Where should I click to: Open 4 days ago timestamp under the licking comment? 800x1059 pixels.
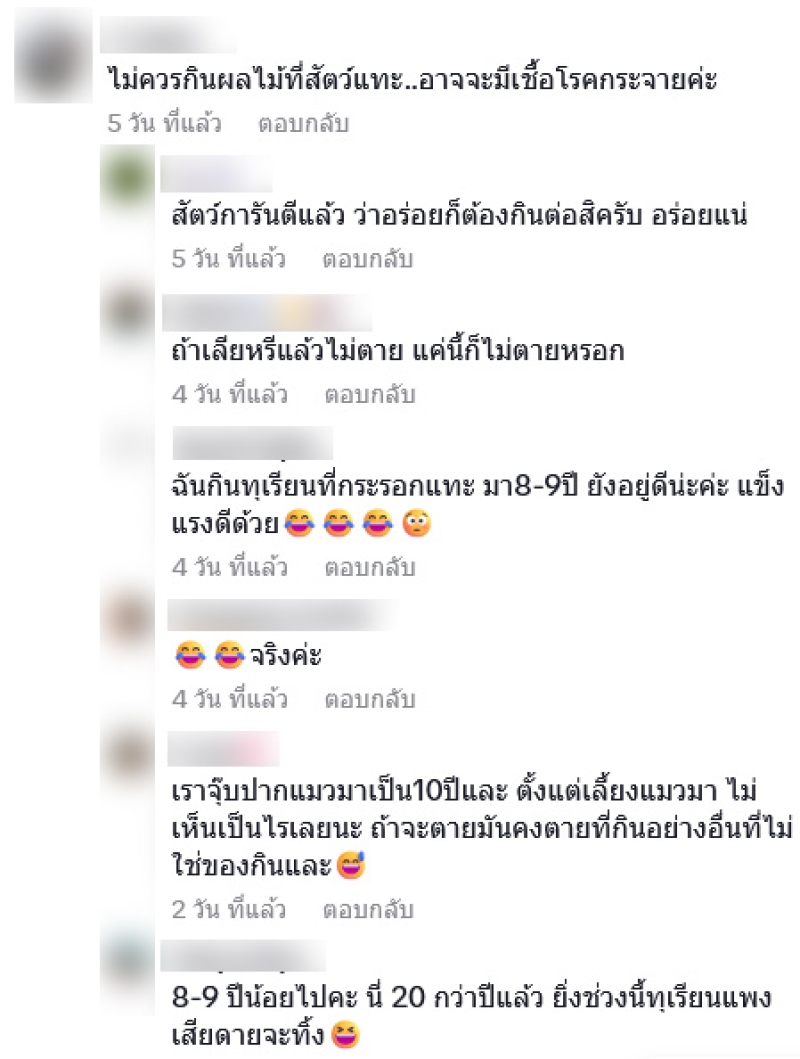(230, 394)
